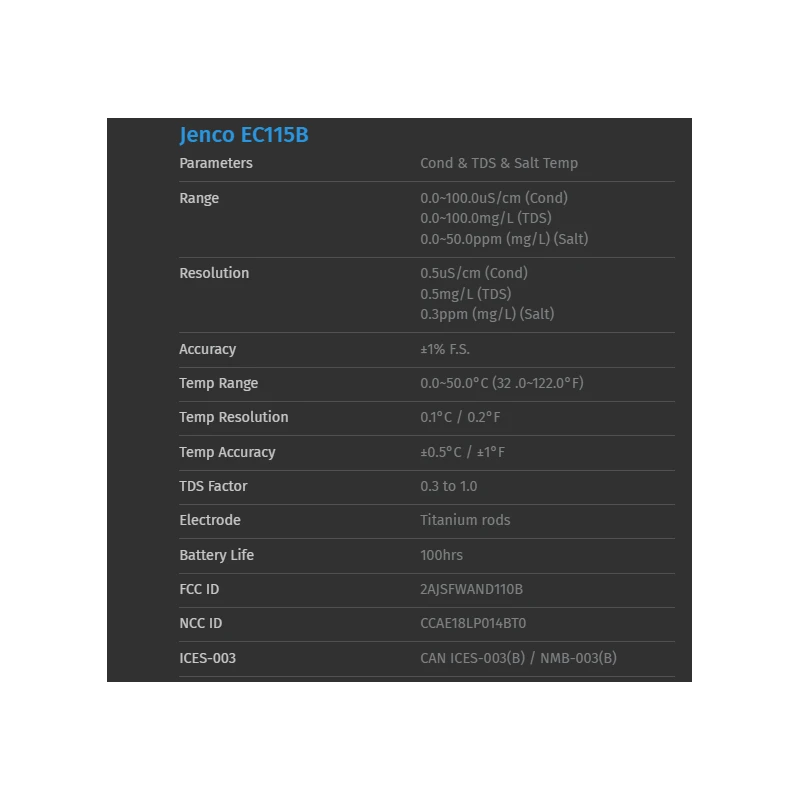Select the FCC ID code 2AJSFWAND110B
800x800 pixels.
[x=472, y=589]
